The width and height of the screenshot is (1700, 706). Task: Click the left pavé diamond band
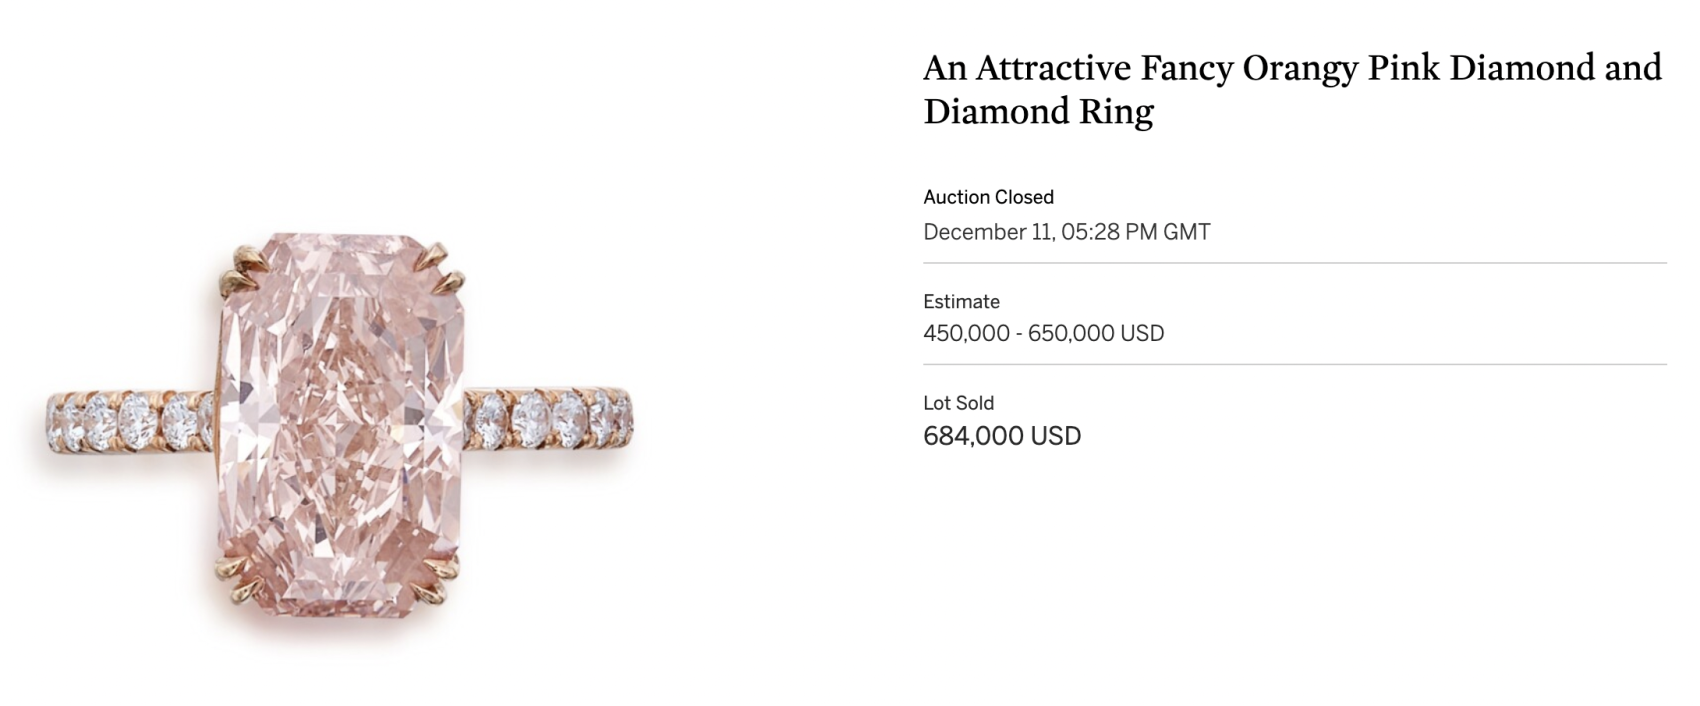pyautogui.click(x=130, y=422)
